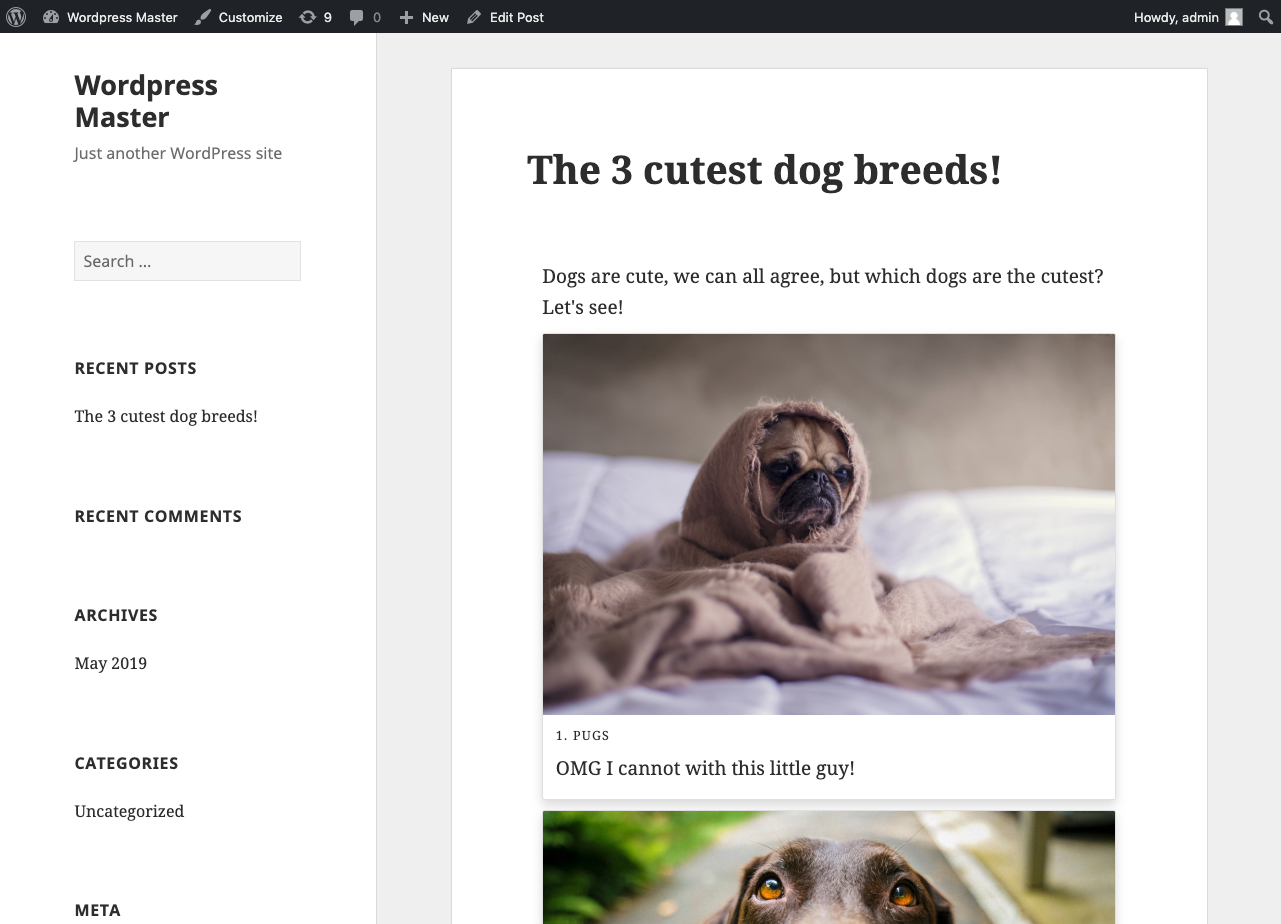This screenshot has height=924, width=1281.
Task: Click the META widget heading
Action: coord(97,910)
